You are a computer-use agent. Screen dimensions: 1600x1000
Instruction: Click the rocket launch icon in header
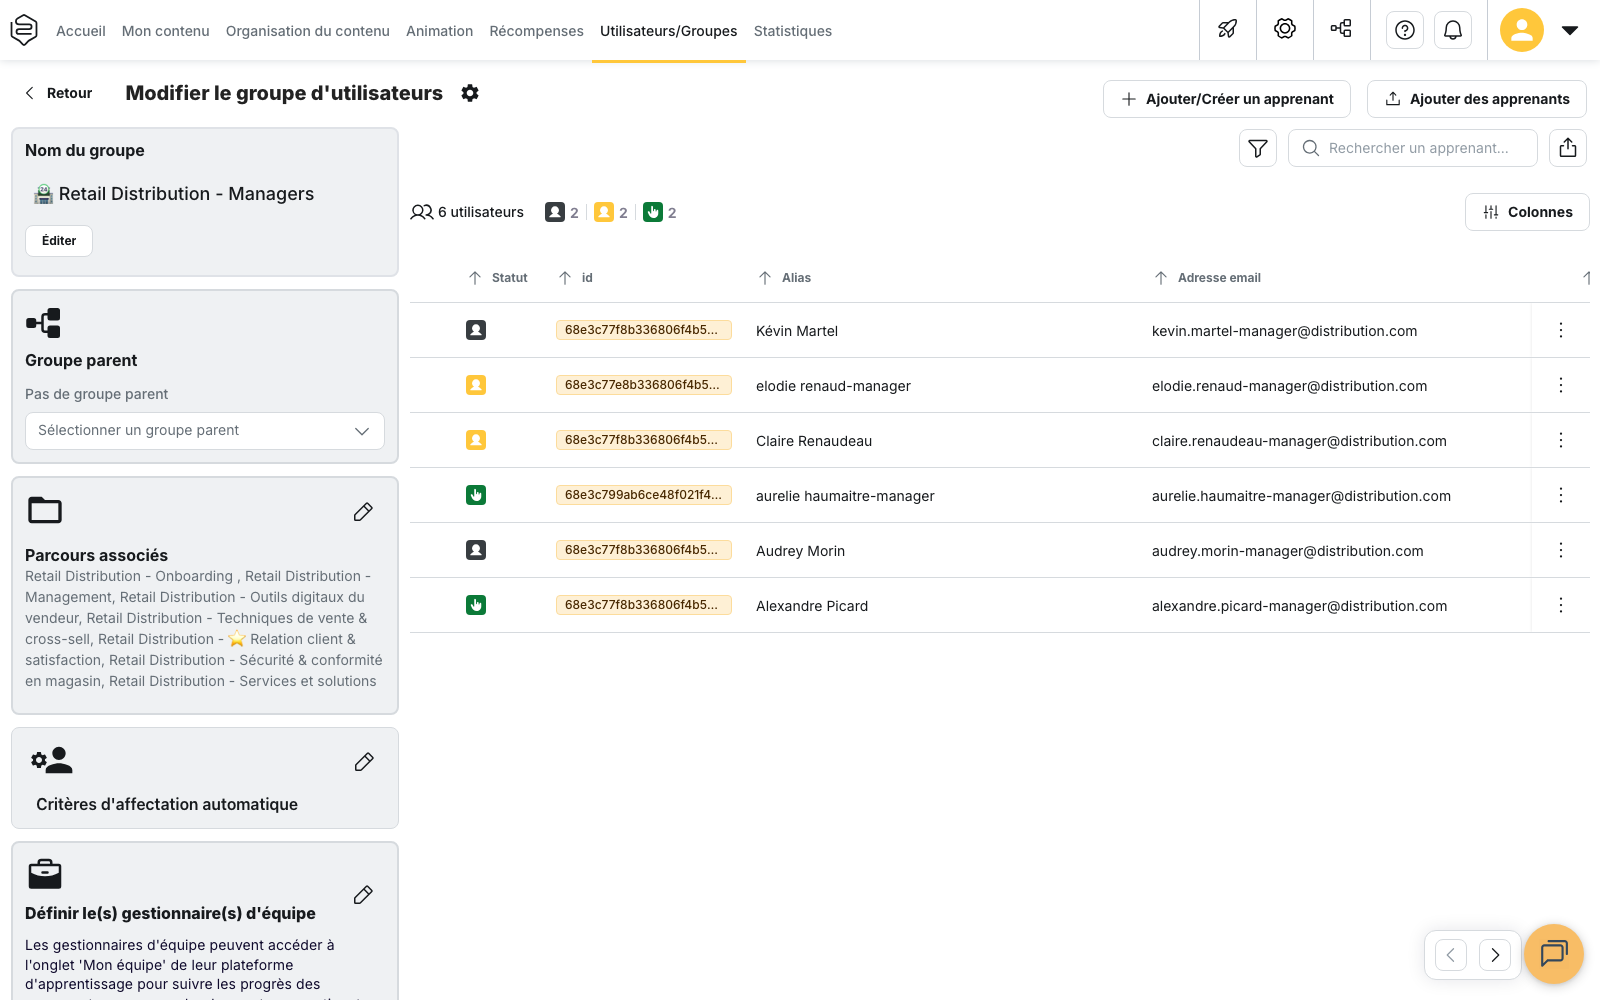[x=1228, y=29]
